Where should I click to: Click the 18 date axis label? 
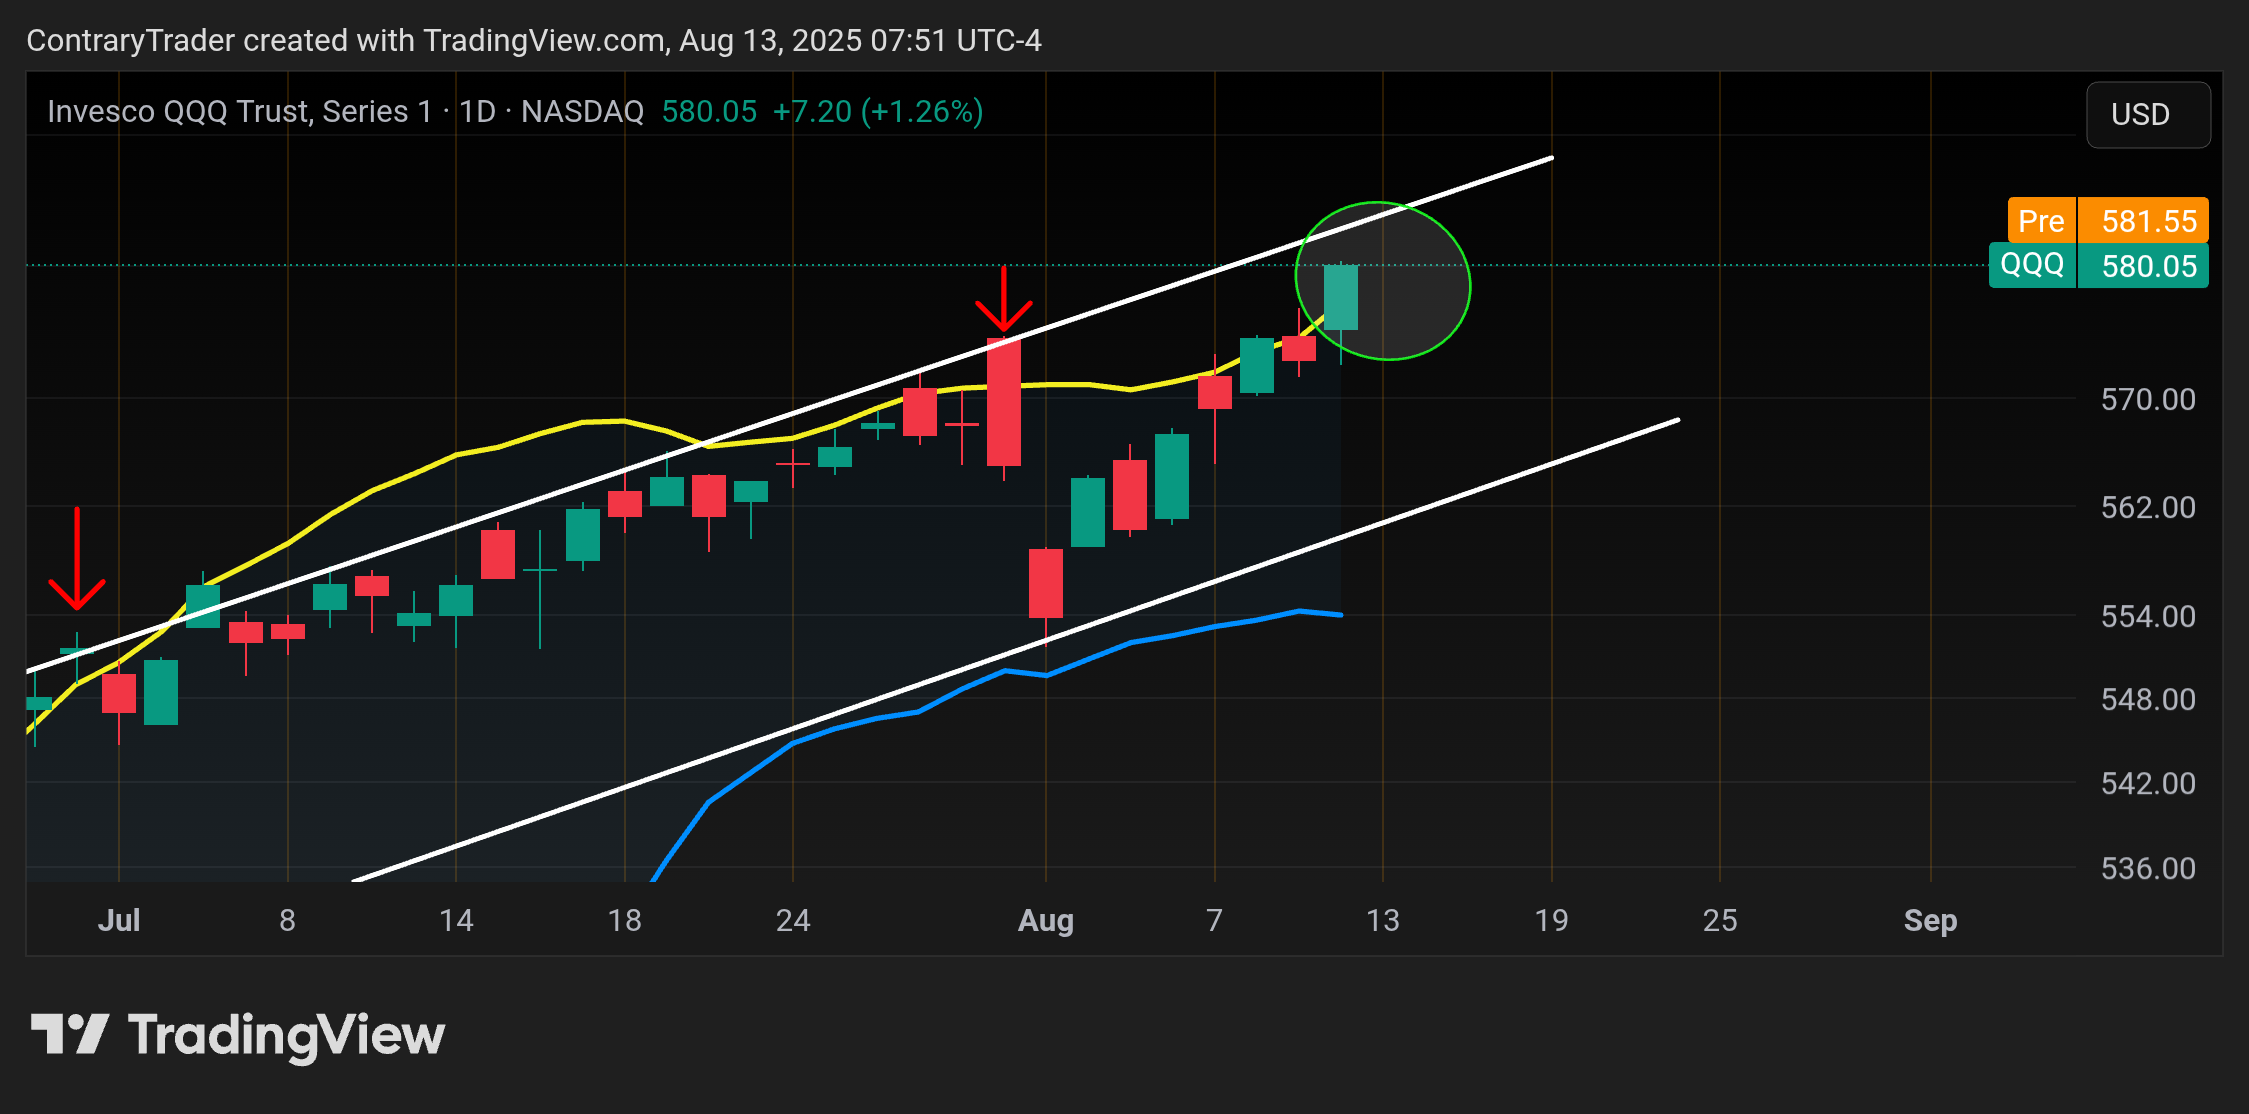coord(625,920)
